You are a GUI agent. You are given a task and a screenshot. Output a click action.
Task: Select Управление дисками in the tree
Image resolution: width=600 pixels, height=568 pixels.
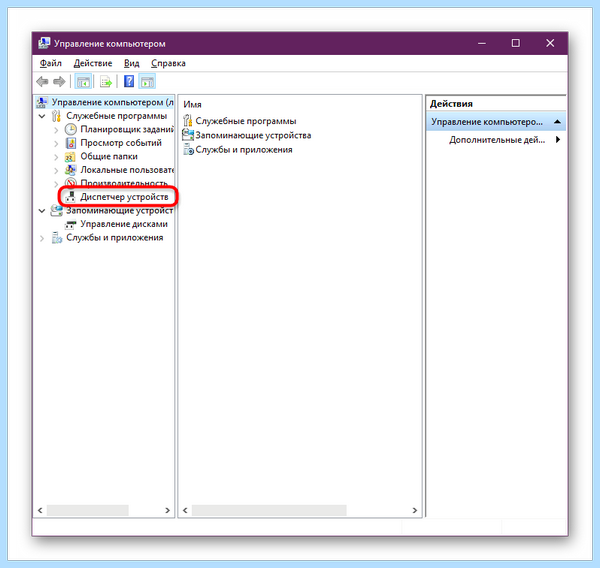pyautogui.click(x=124, y=224)
